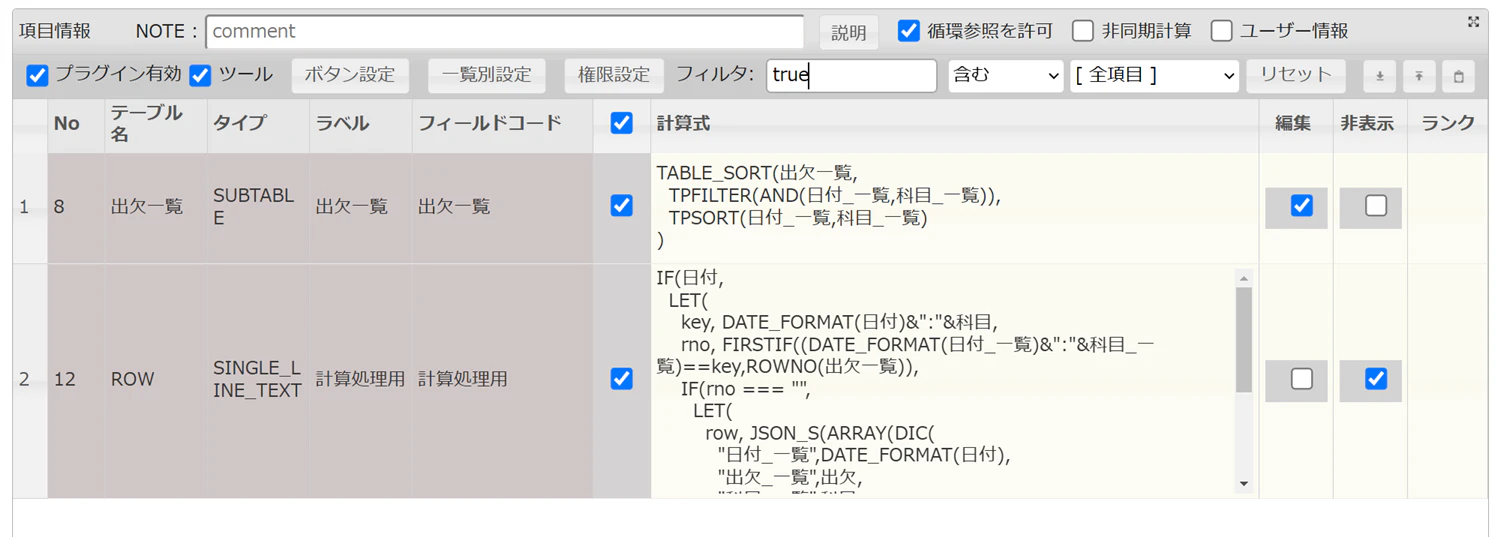Click the No 8 cell
The image size is (1506, 537).
[76, 207]
